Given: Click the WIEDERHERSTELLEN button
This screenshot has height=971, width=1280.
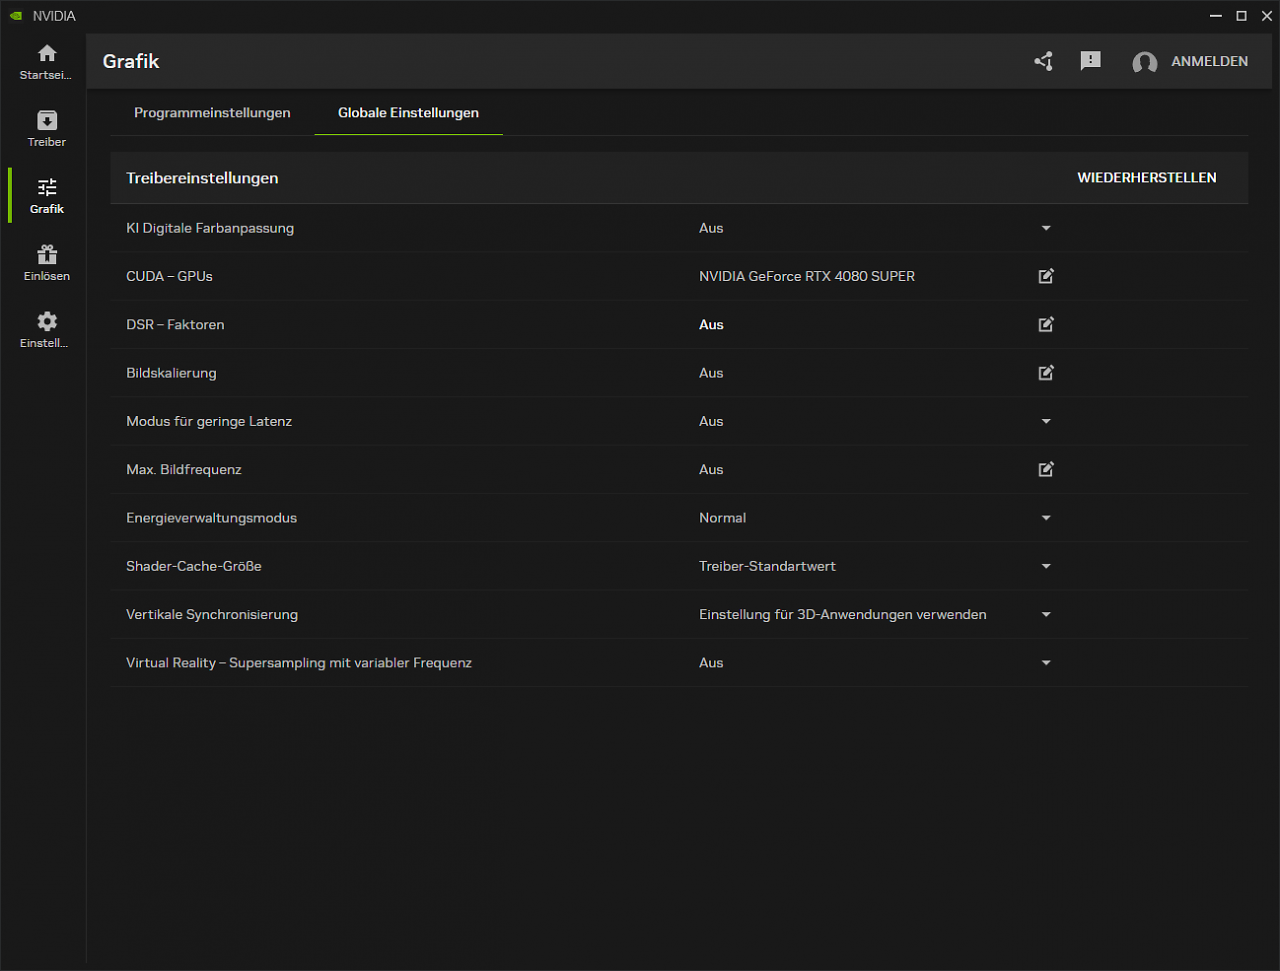Looking at the screenshot, I should (x=1147, y=178).
